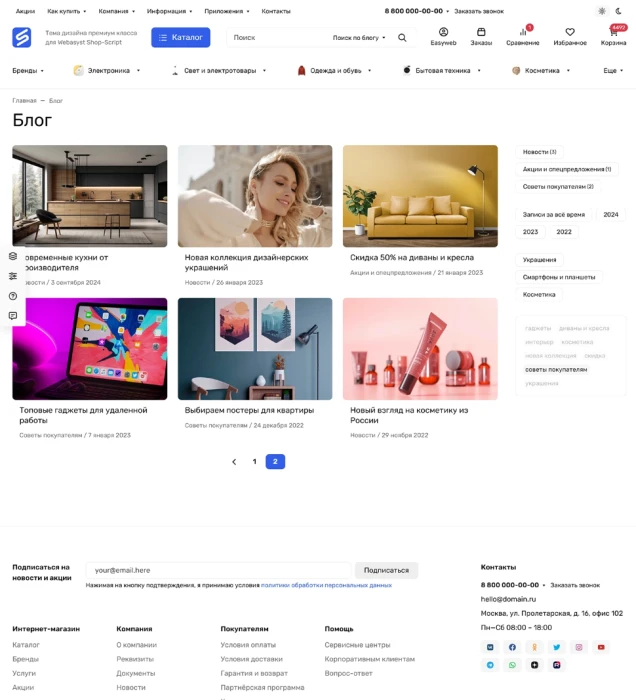This screenshot has width=636, height=700.
Task: Open the YouTube icon in footer
Action: coord(601,647)
